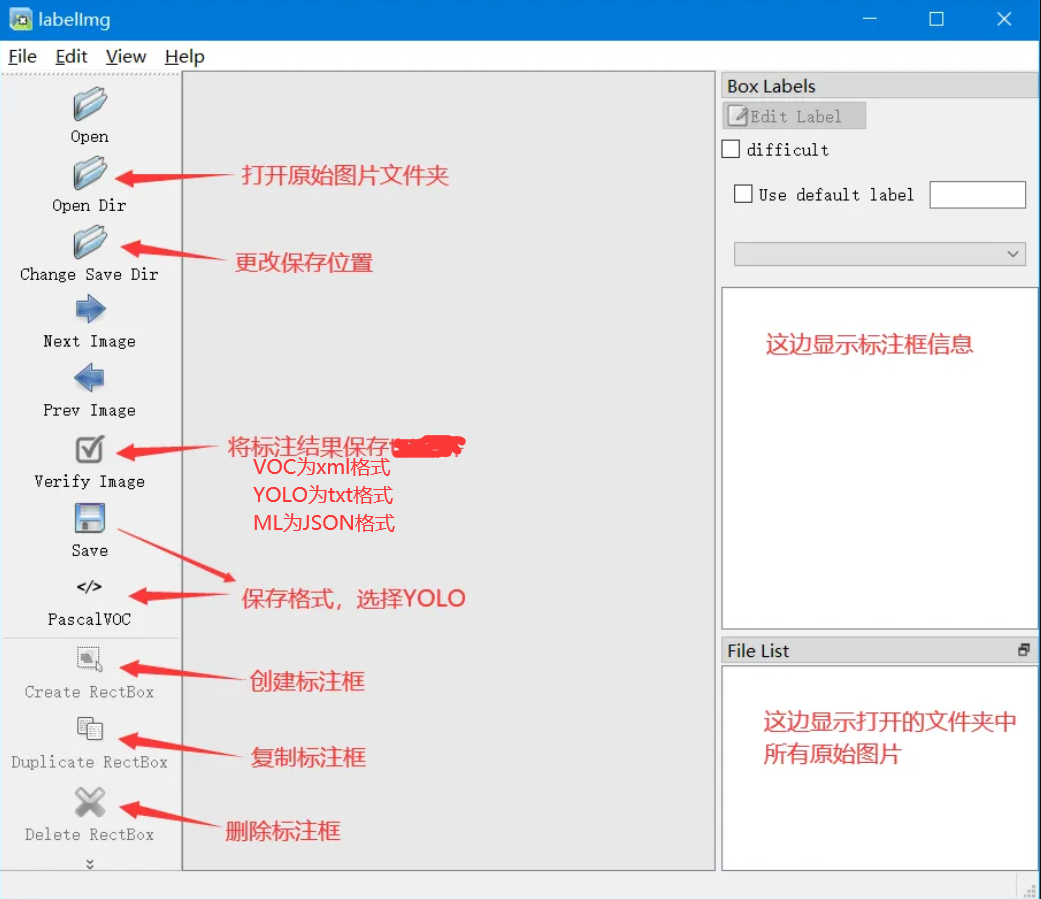Open the View menu
Image resolution: width=1041 pixels, height=899 pixels.
tap(126, 56)
